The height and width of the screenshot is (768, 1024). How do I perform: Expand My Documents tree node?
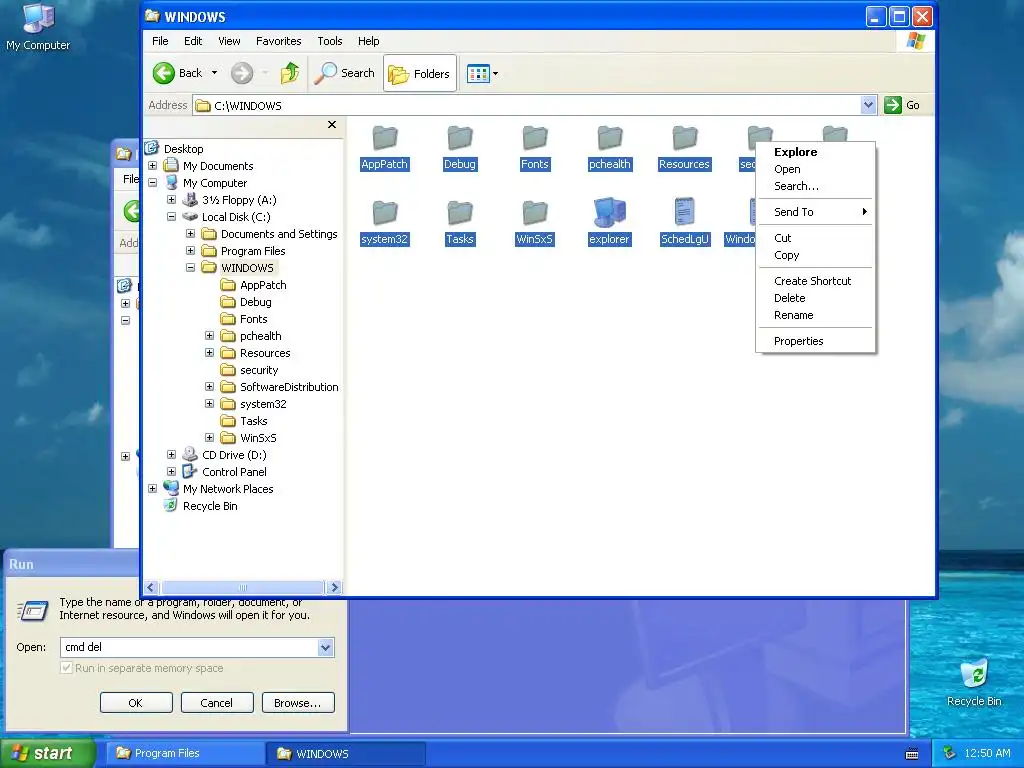[x=152, y=166]
